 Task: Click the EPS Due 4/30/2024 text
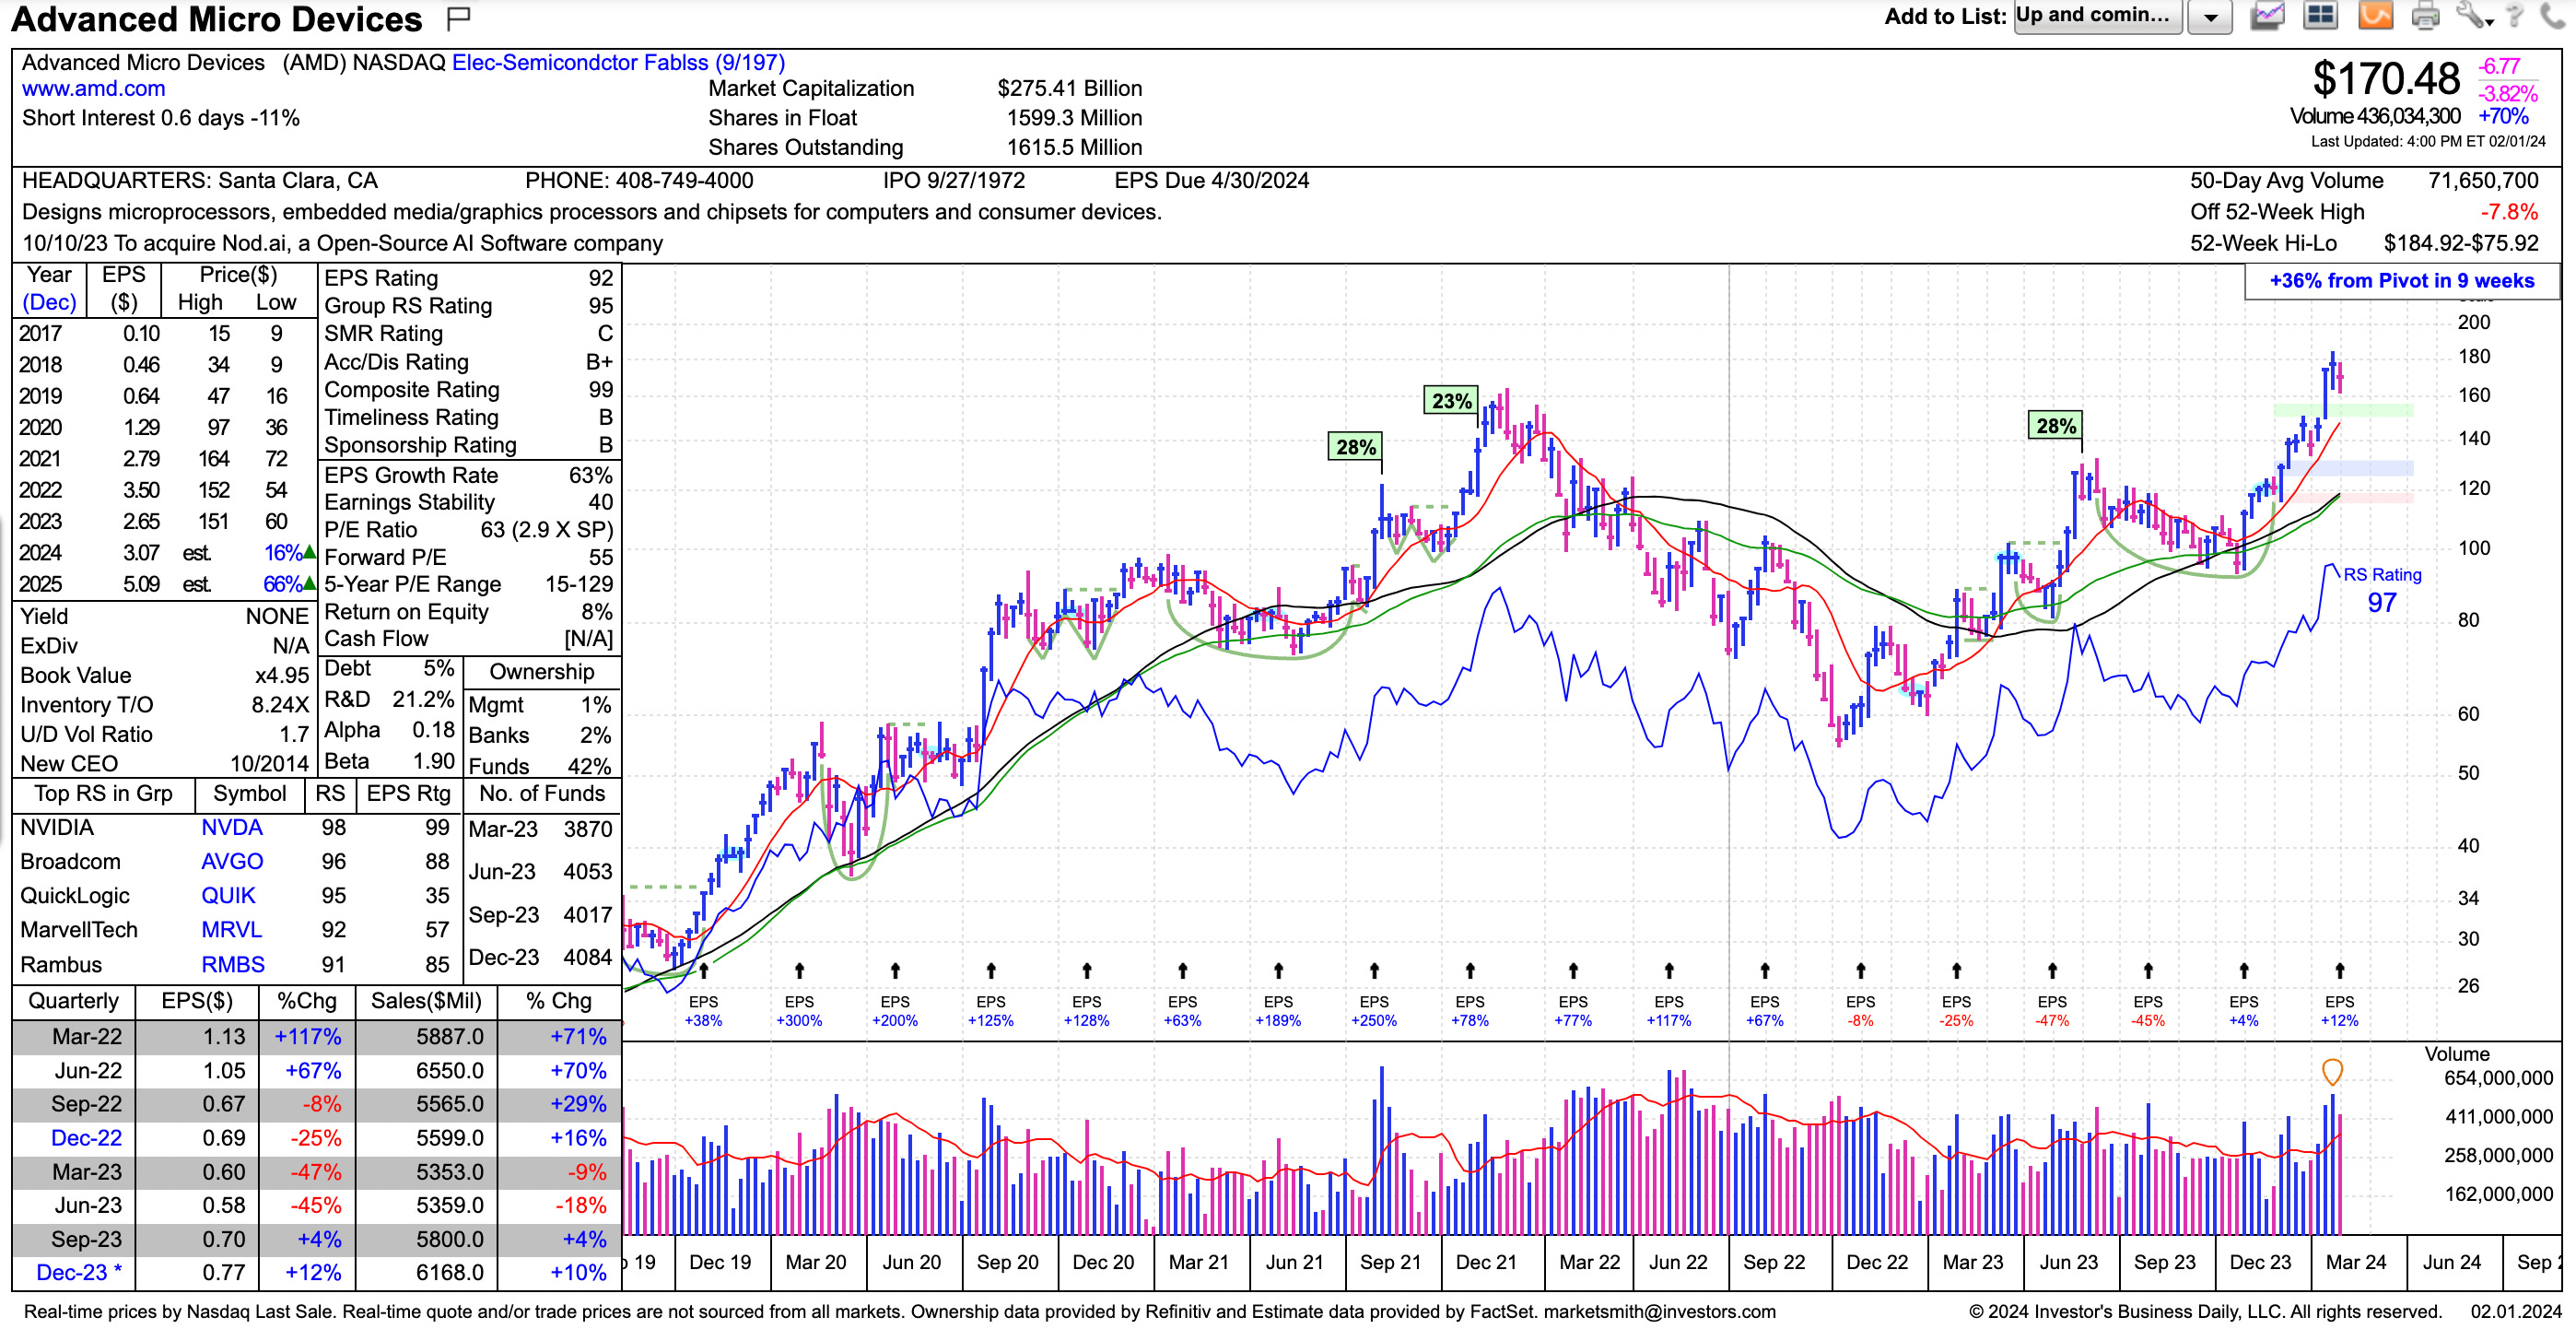(1211, 180)
